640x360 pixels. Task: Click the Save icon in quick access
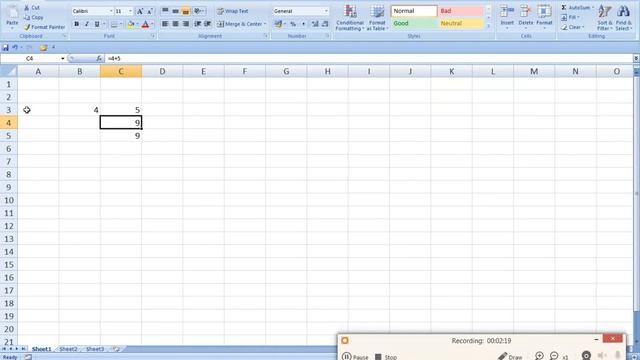click(x=5, y=48)
